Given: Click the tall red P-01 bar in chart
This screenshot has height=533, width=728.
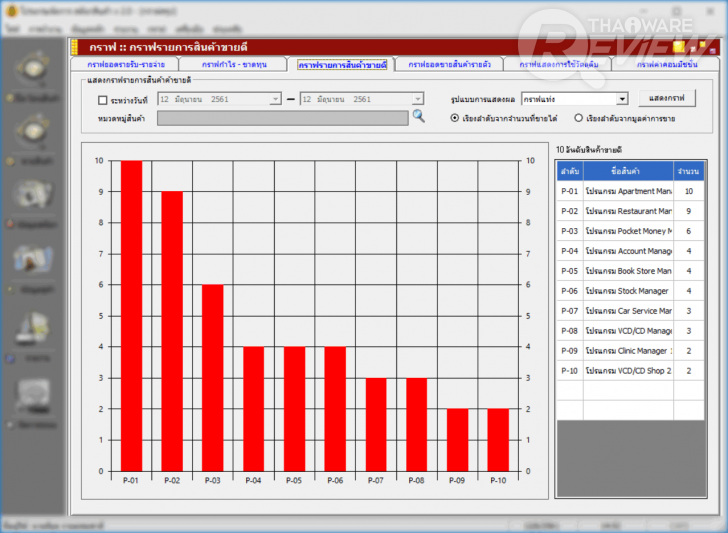Looking at the screenshot, I should (131, 315).
